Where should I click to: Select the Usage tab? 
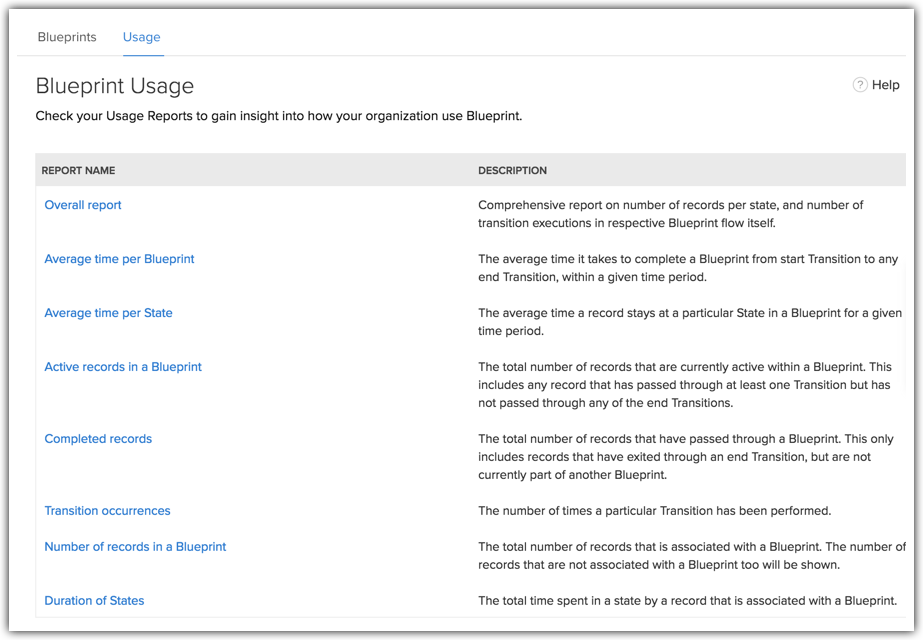click(x=141, y=37)
